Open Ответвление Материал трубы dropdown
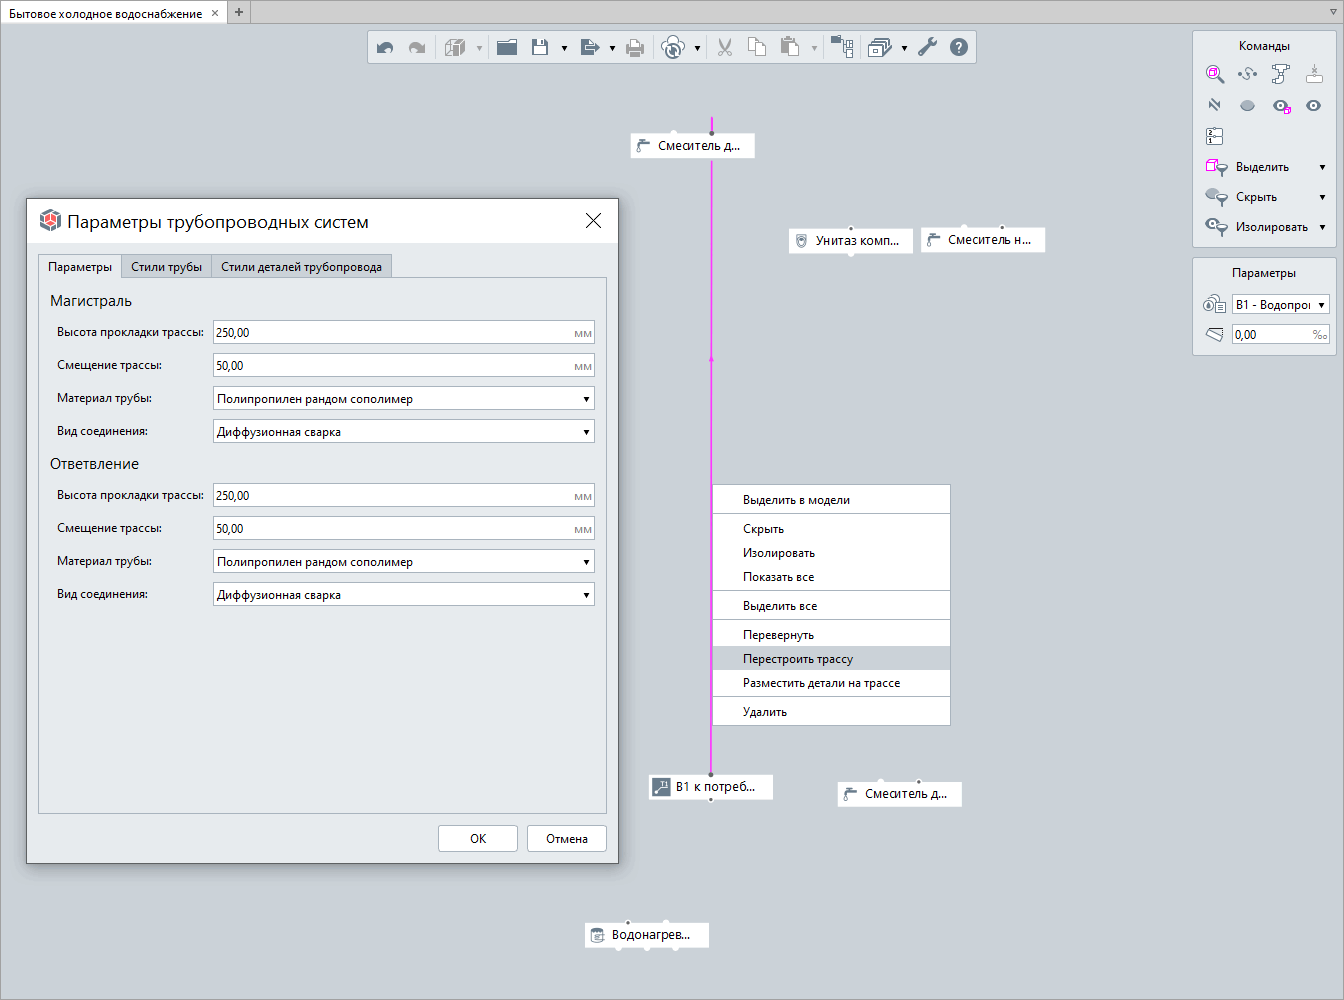The image size is (1344, 1000). click(404, 561)
